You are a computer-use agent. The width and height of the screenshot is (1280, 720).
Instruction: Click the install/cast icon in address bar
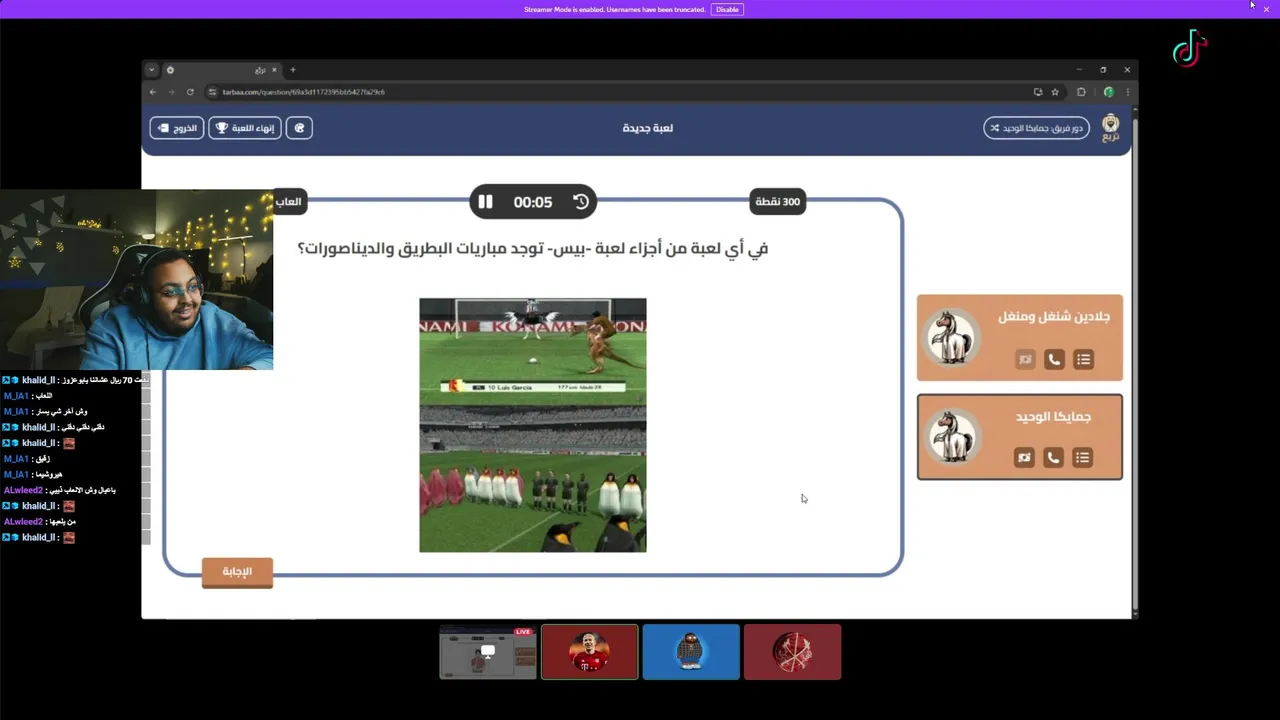(x=1038, y=92)
